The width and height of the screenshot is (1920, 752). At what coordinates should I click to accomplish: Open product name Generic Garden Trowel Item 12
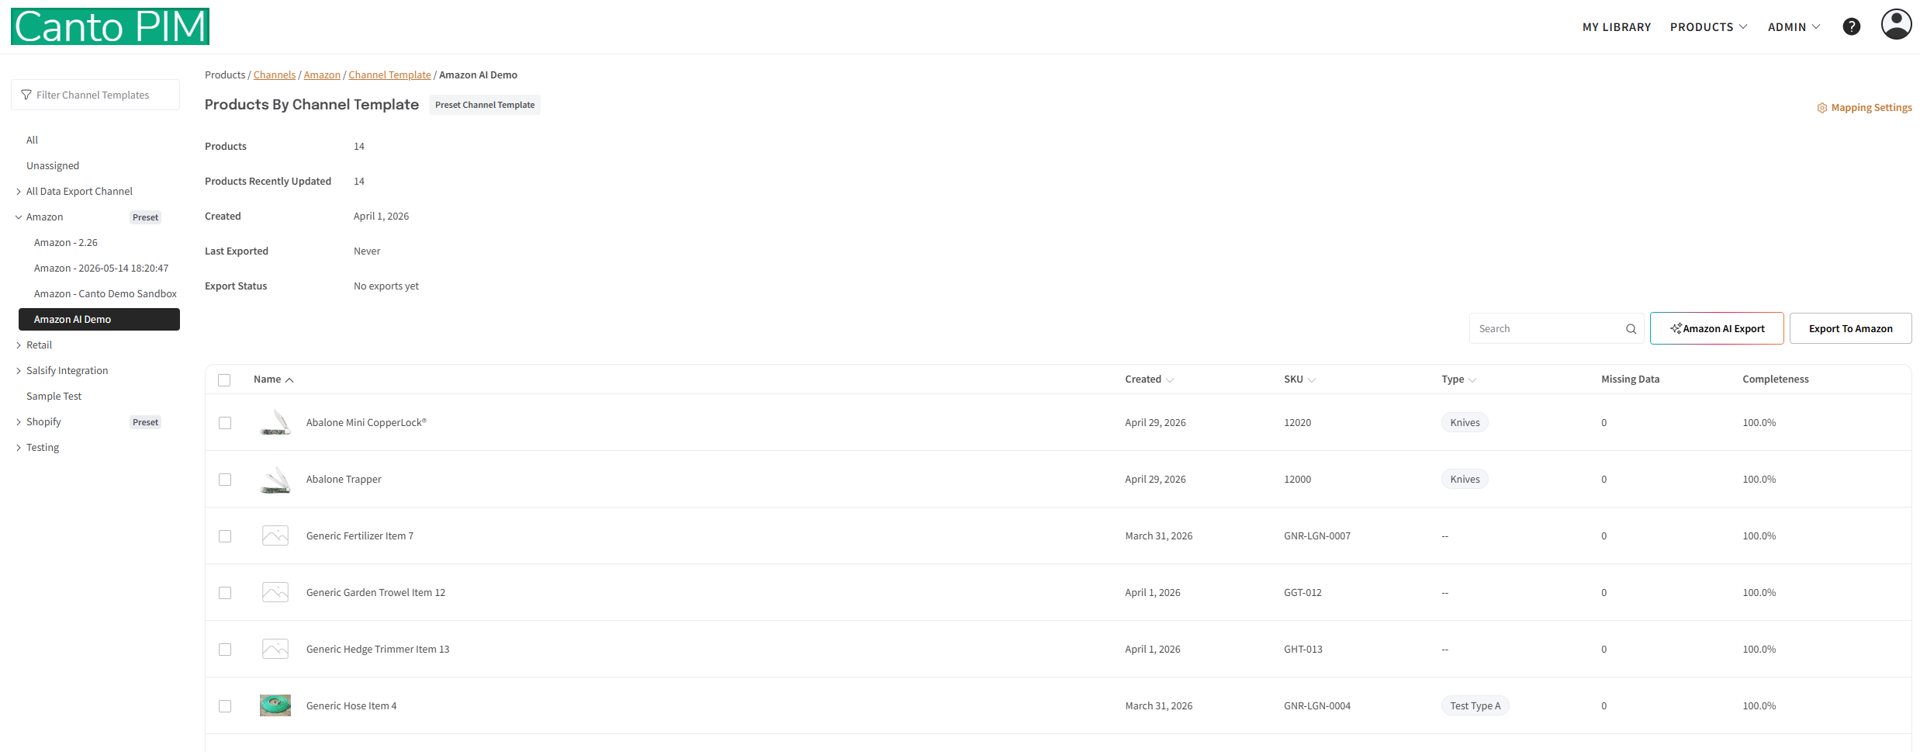(x=375, y=593)
